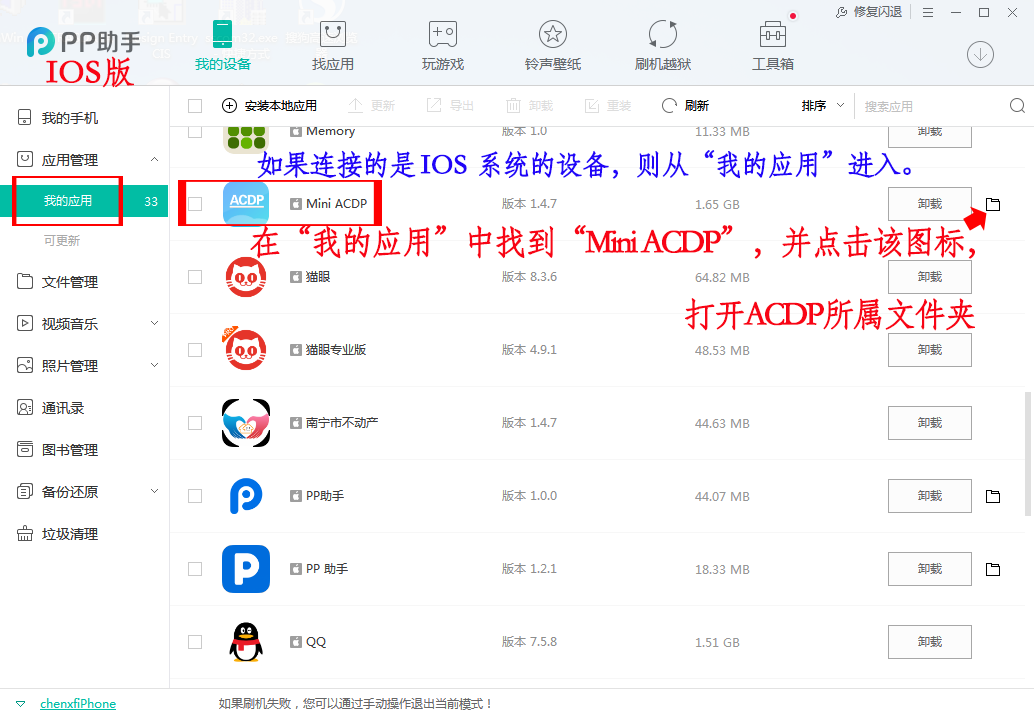Image resolution: width=1035 pixels, height=719 pixels.
Task: Click the QQ penguin app icon
Action: (x=246, y=642)
